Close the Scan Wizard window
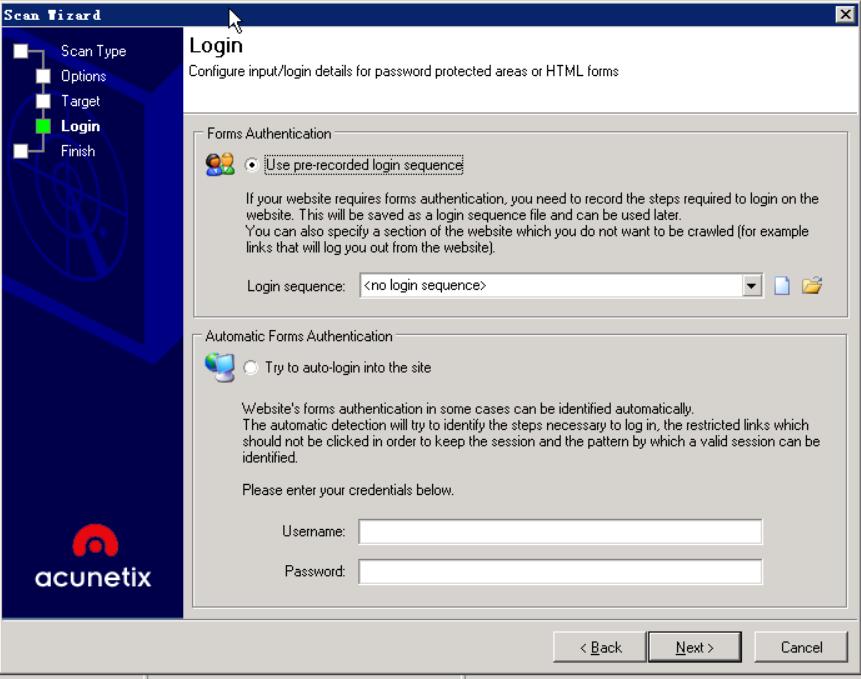Viewport: 861px width, 679px height. [845, 14]
